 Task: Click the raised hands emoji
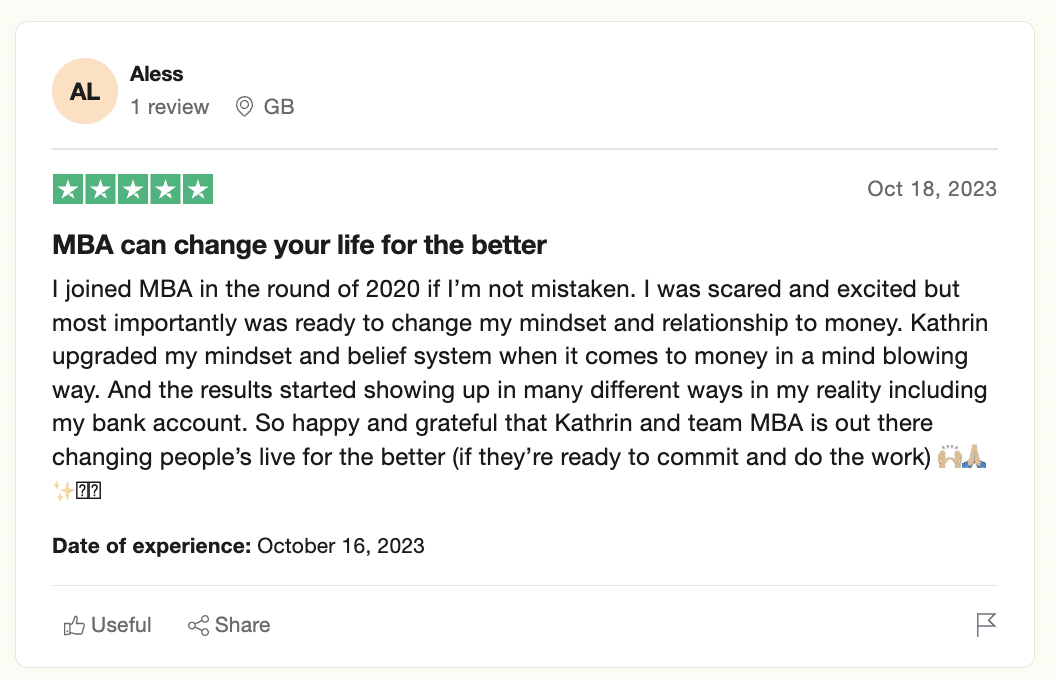[x=950, y=456]
